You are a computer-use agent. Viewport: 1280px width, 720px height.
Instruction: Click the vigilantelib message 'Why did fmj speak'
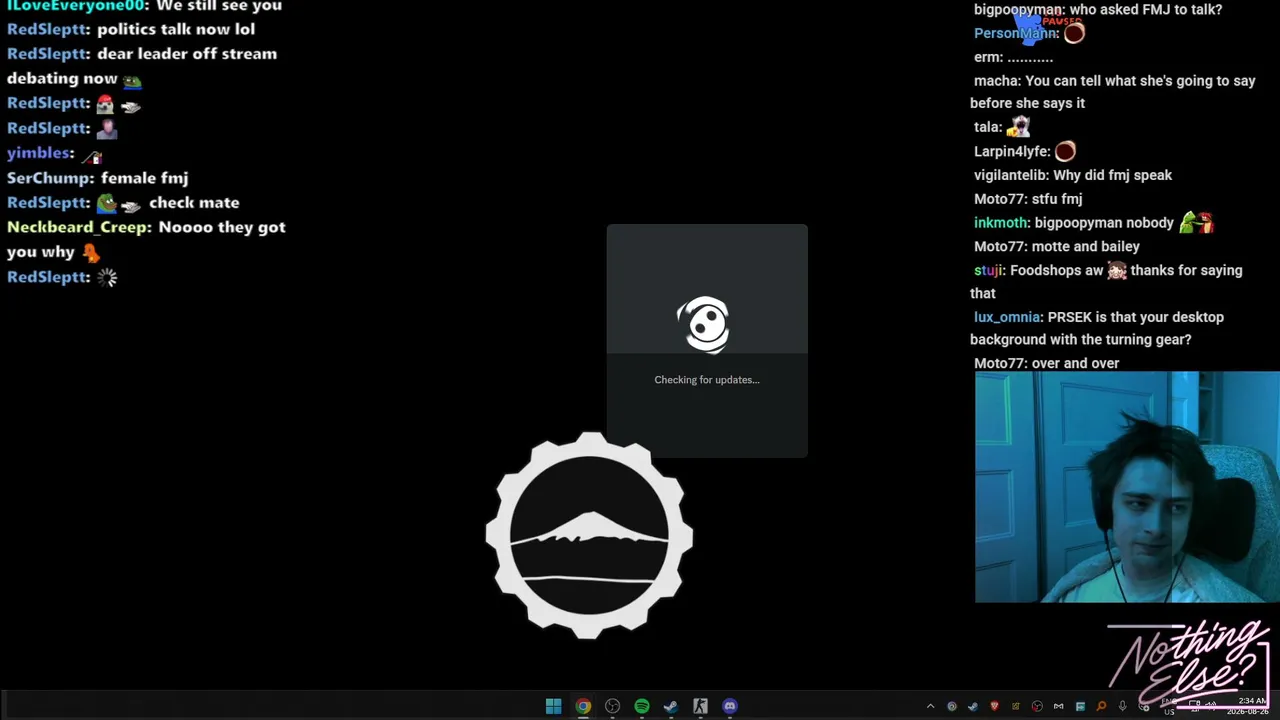pyautogui.click(x=1112, y=175)
